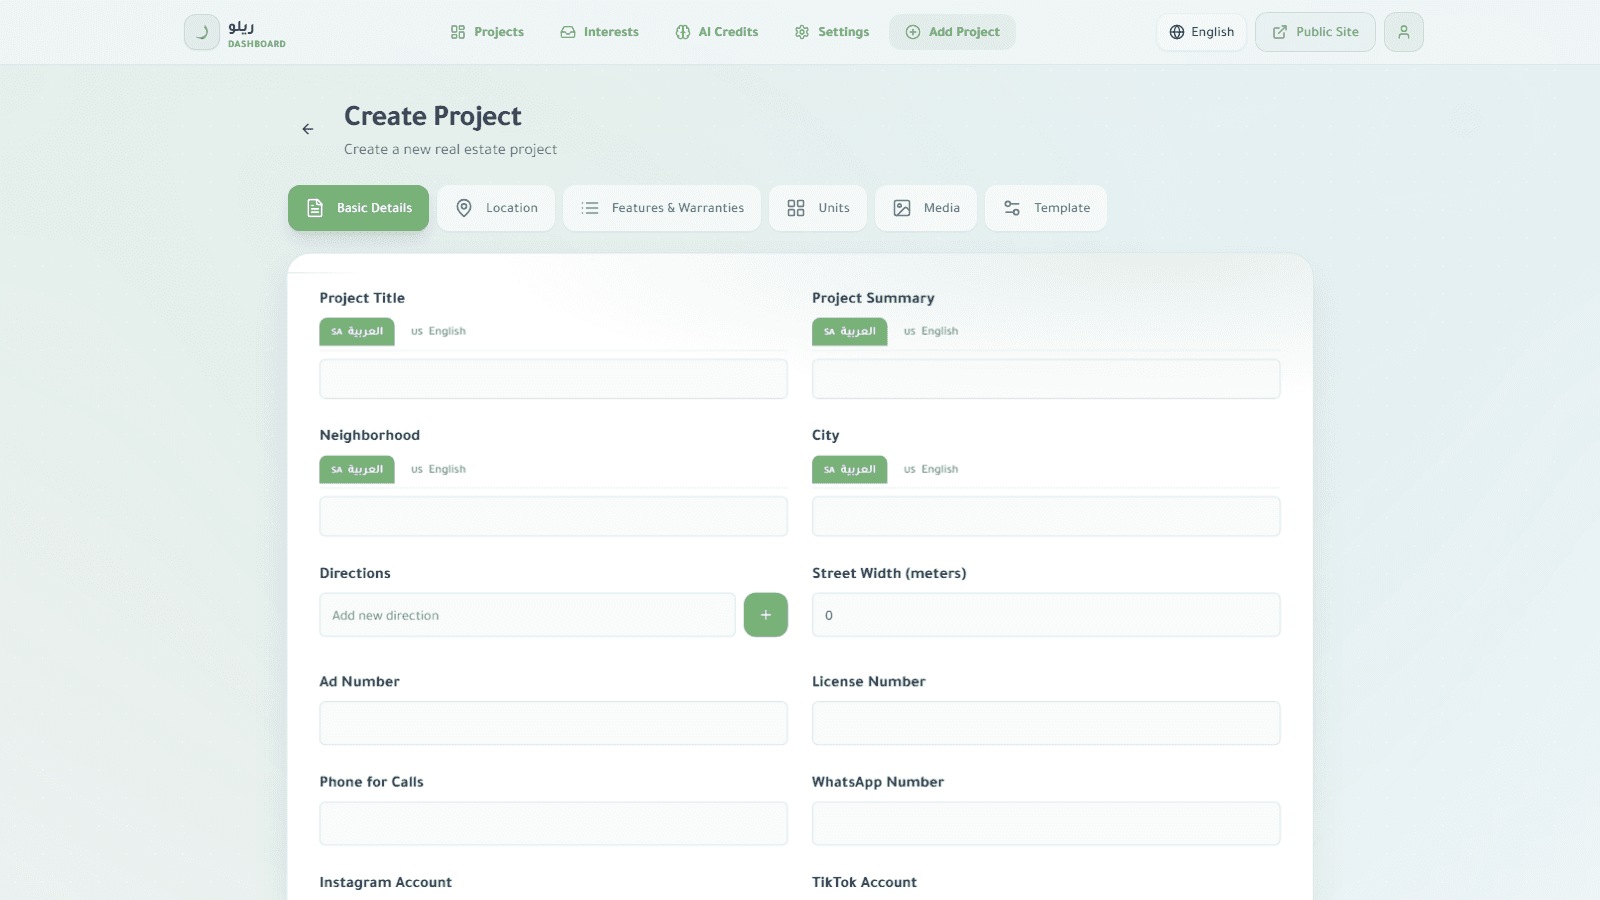This screenshot has width=1600, height=900.
Task: Switch to the Location tab
Action: point(496,208)
